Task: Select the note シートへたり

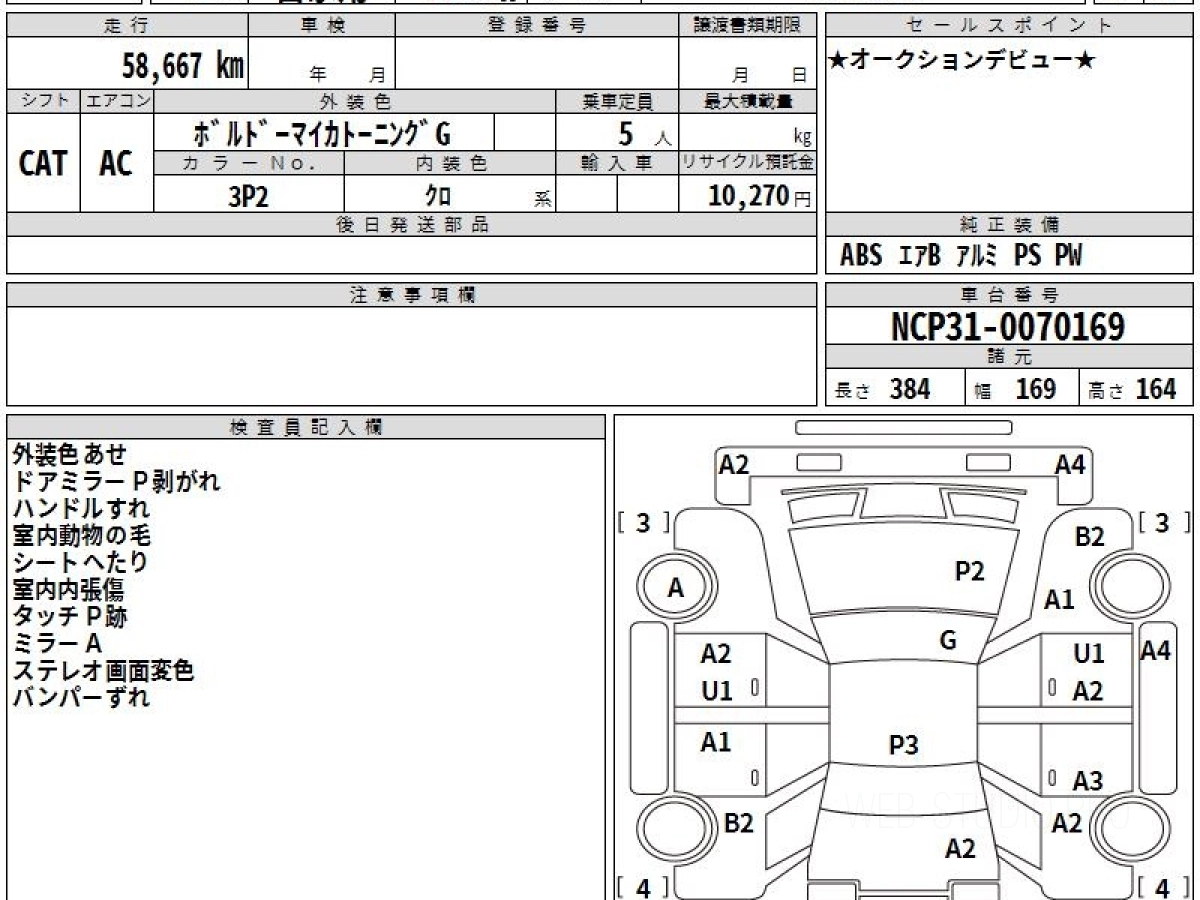Action: [x=80, y=563]
